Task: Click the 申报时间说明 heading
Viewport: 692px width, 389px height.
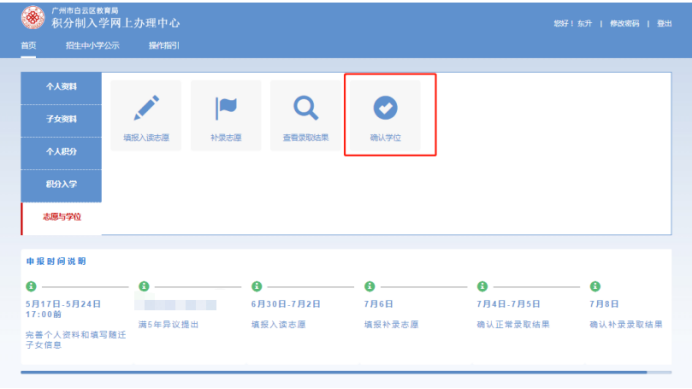Action: (x=56, y=261)
